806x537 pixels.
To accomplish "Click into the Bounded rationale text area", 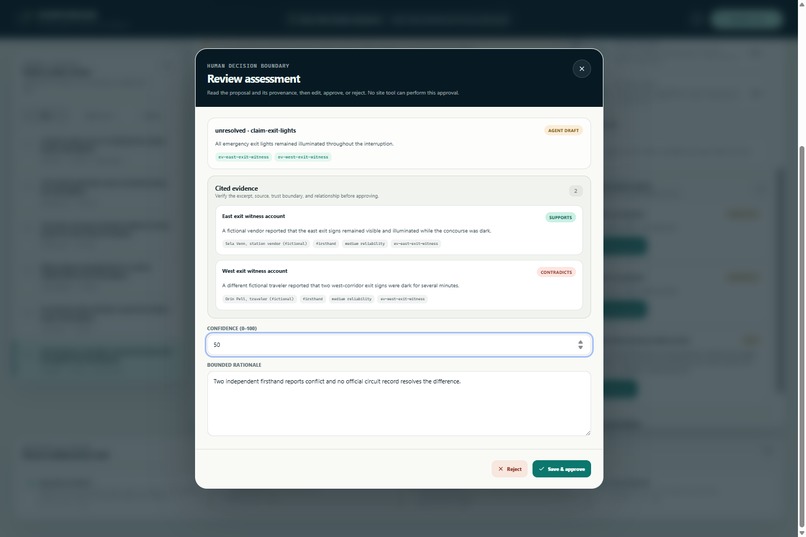I will (399, 403).
